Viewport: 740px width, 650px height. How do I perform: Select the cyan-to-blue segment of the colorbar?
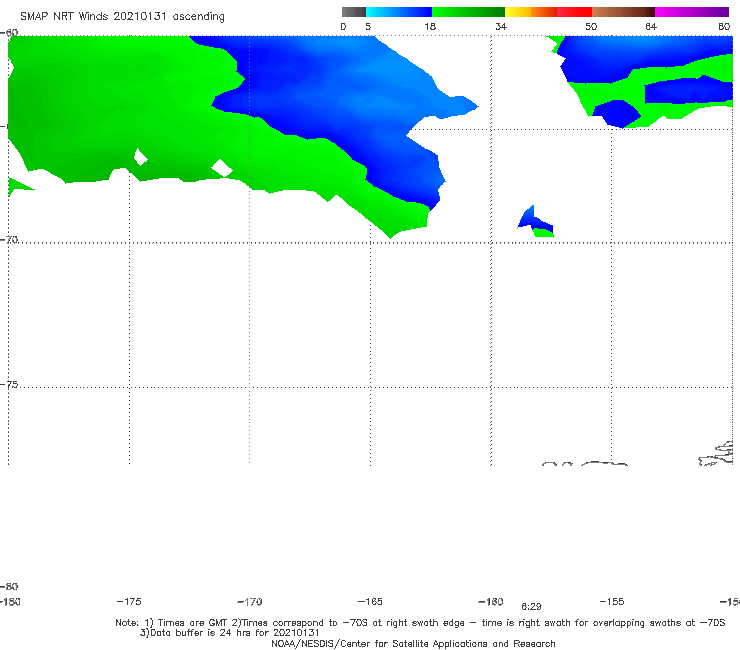tap(399, 12)
